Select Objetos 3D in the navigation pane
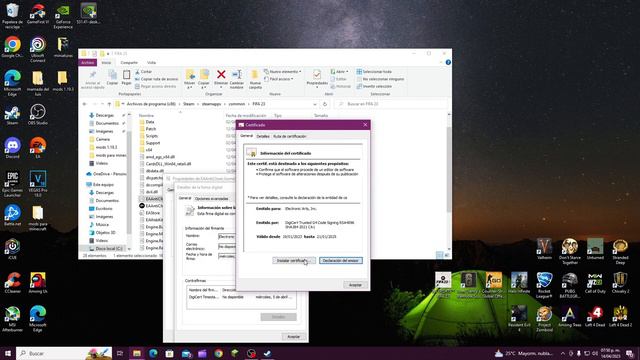Screen dimensions: 640x360 [105, 232]
